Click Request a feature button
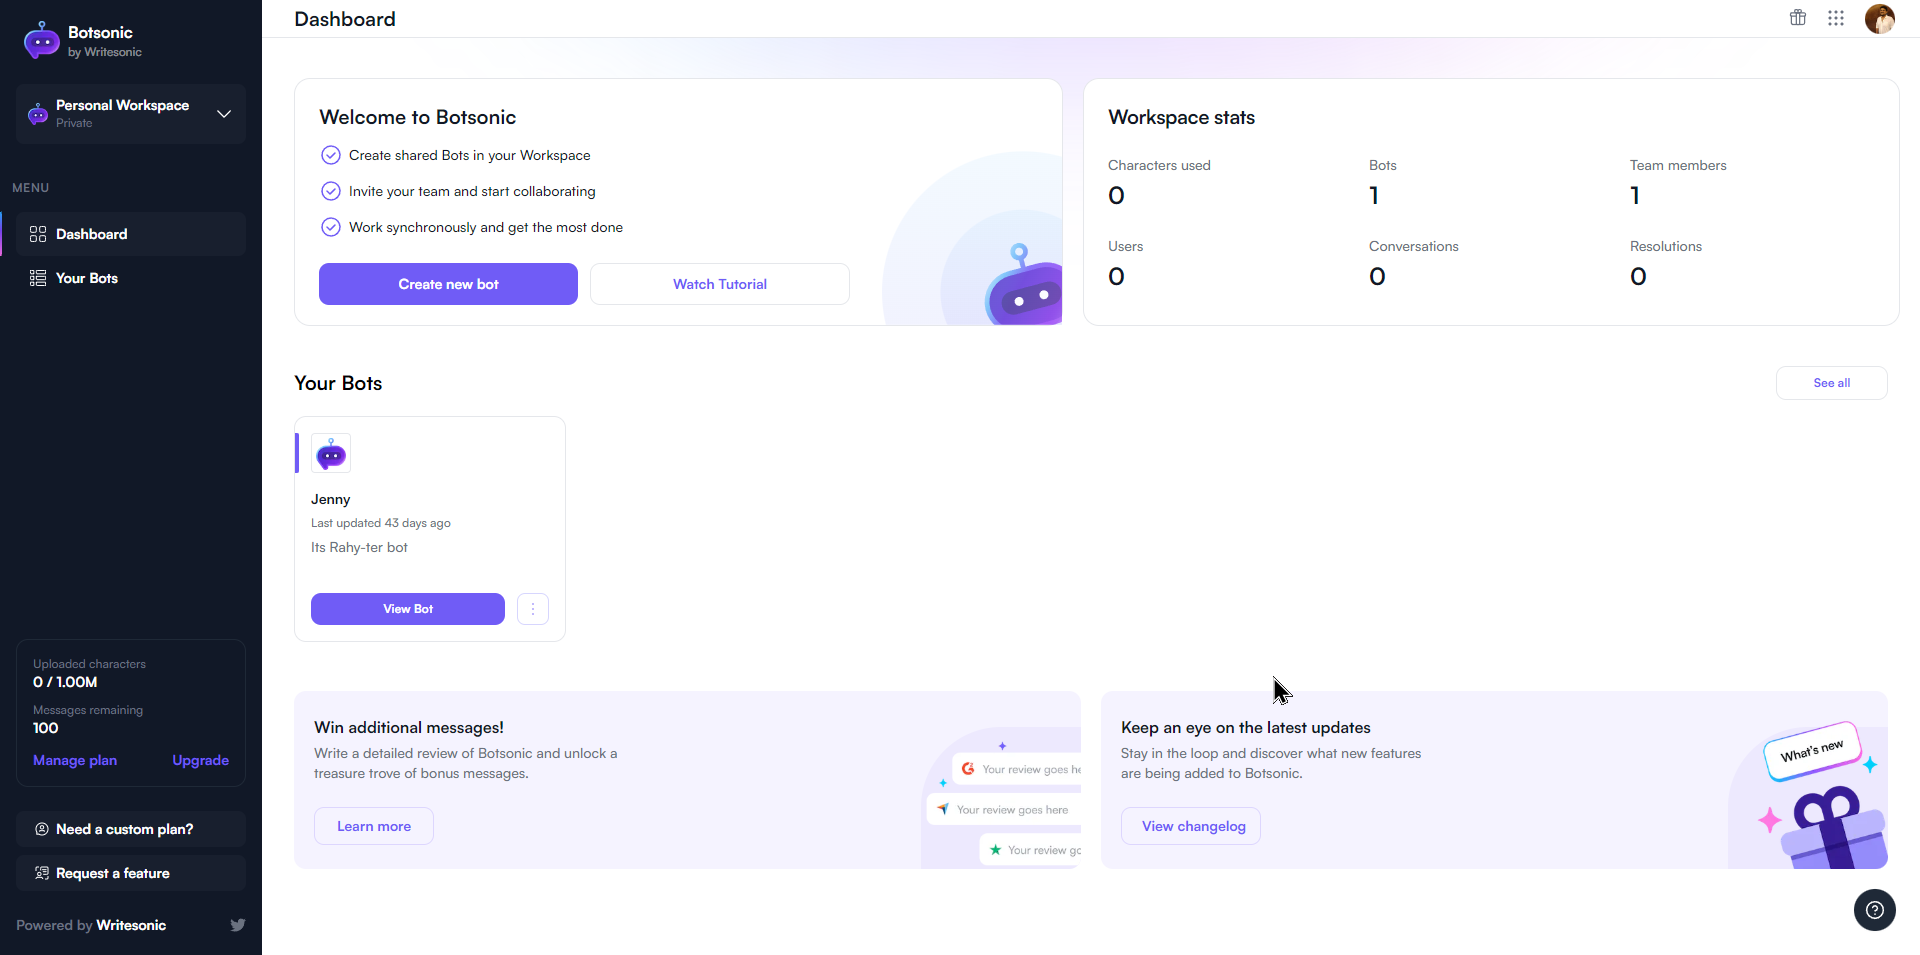 [x=131, y=873]
